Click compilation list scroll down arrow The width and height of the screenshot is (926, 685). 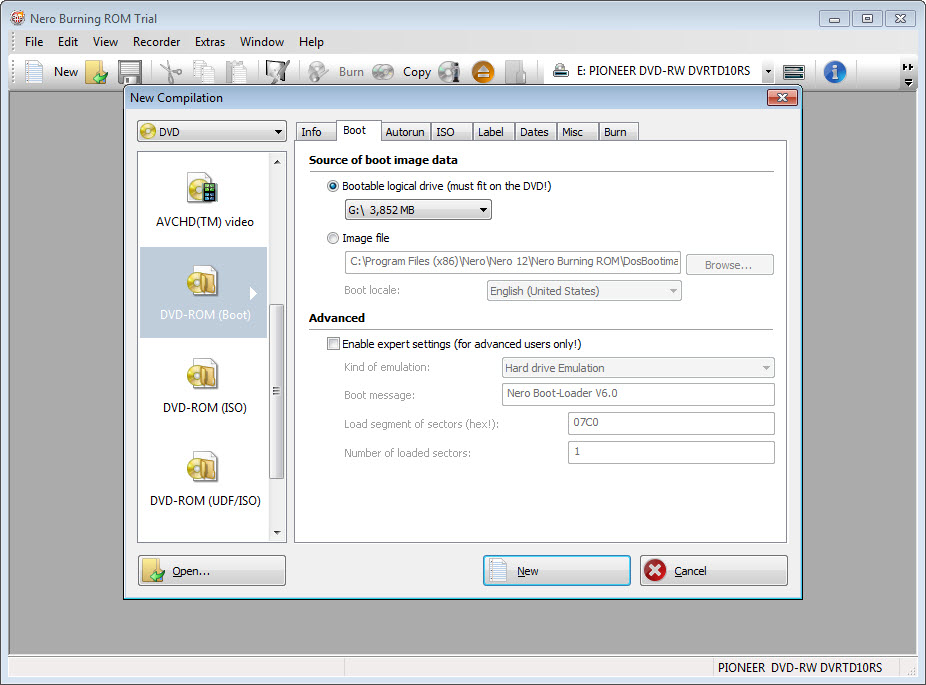pos(277,533)
